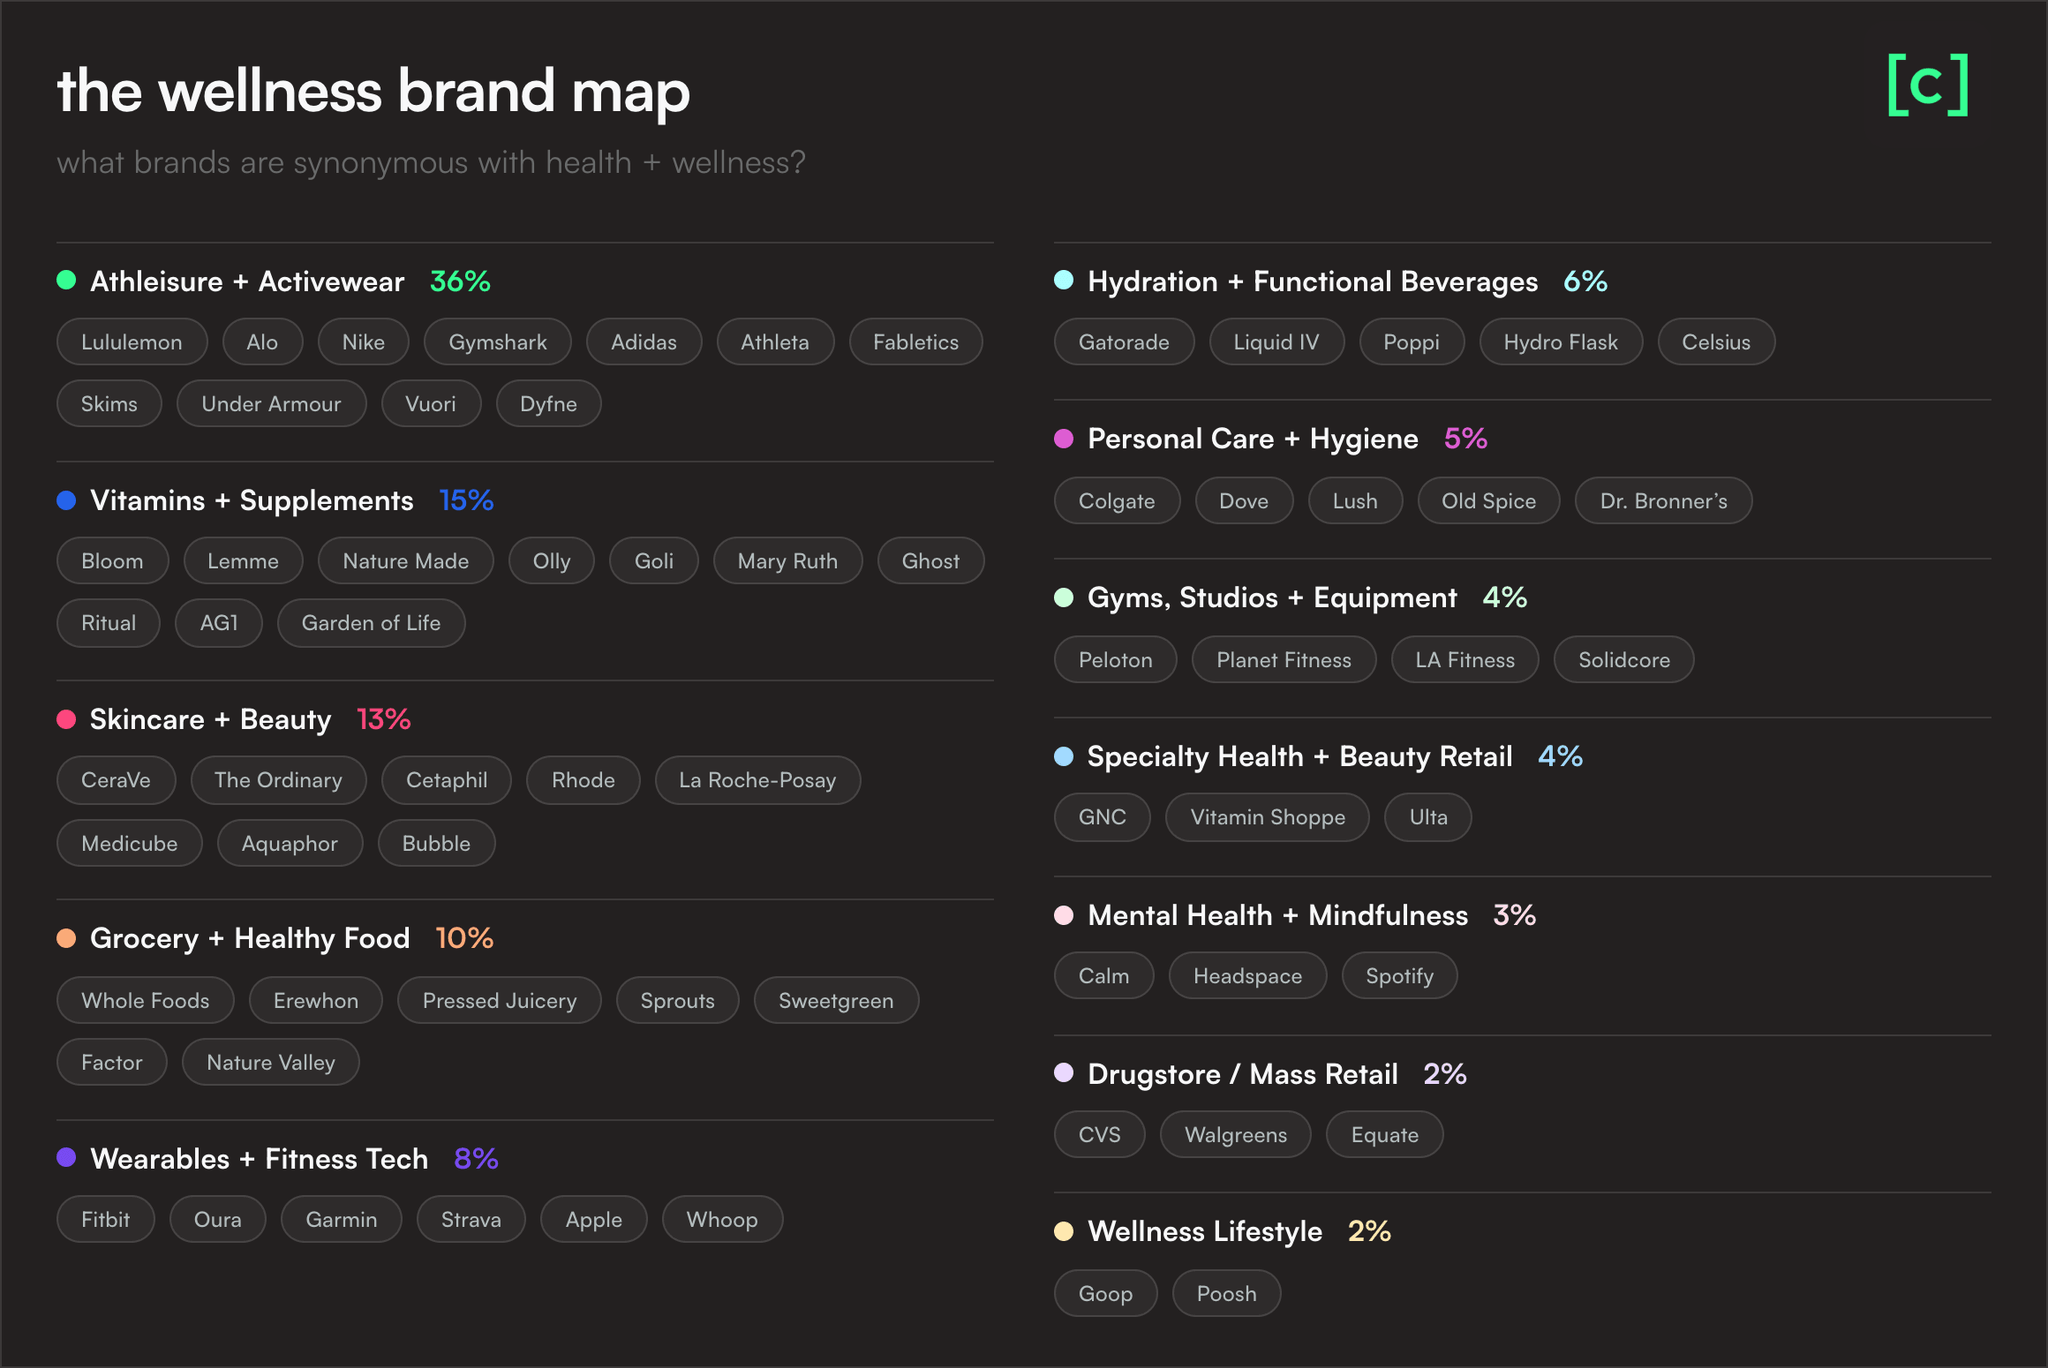Click the purple dot beside Wearables + Fitness Tech
2048x1368 pixels.
66,1157
